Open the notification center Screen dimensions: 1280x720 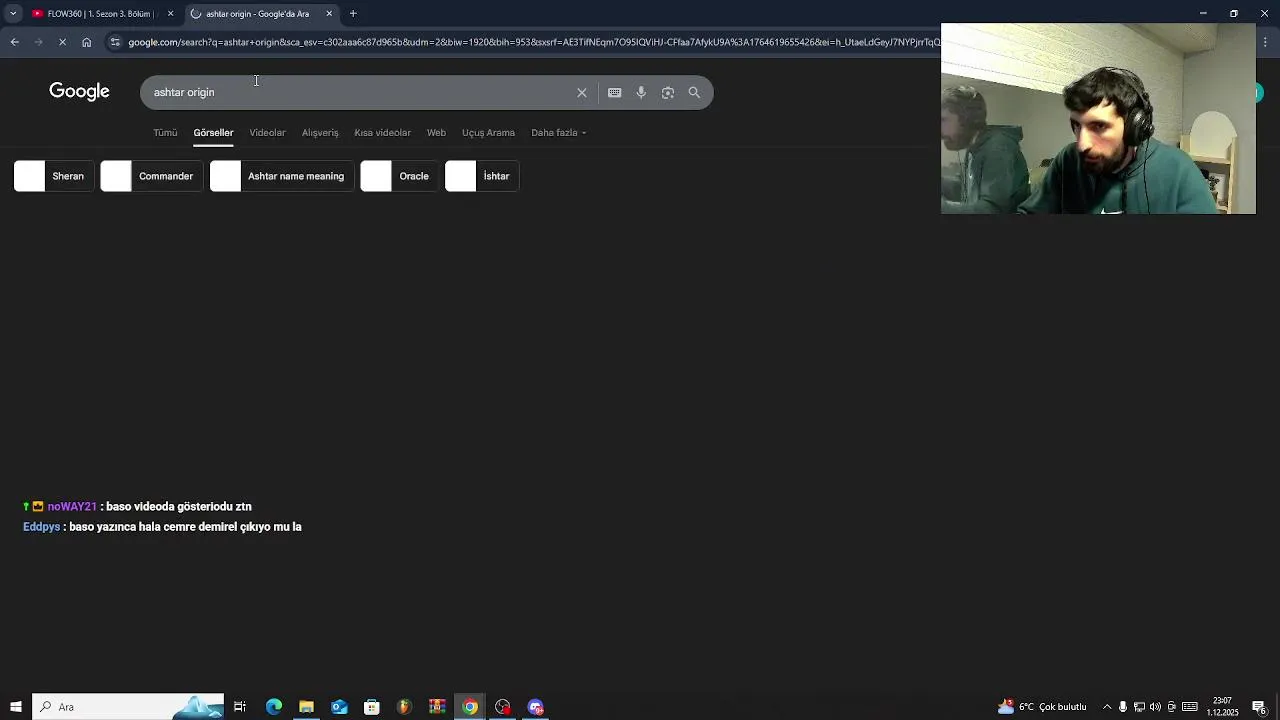point(1259,707)
